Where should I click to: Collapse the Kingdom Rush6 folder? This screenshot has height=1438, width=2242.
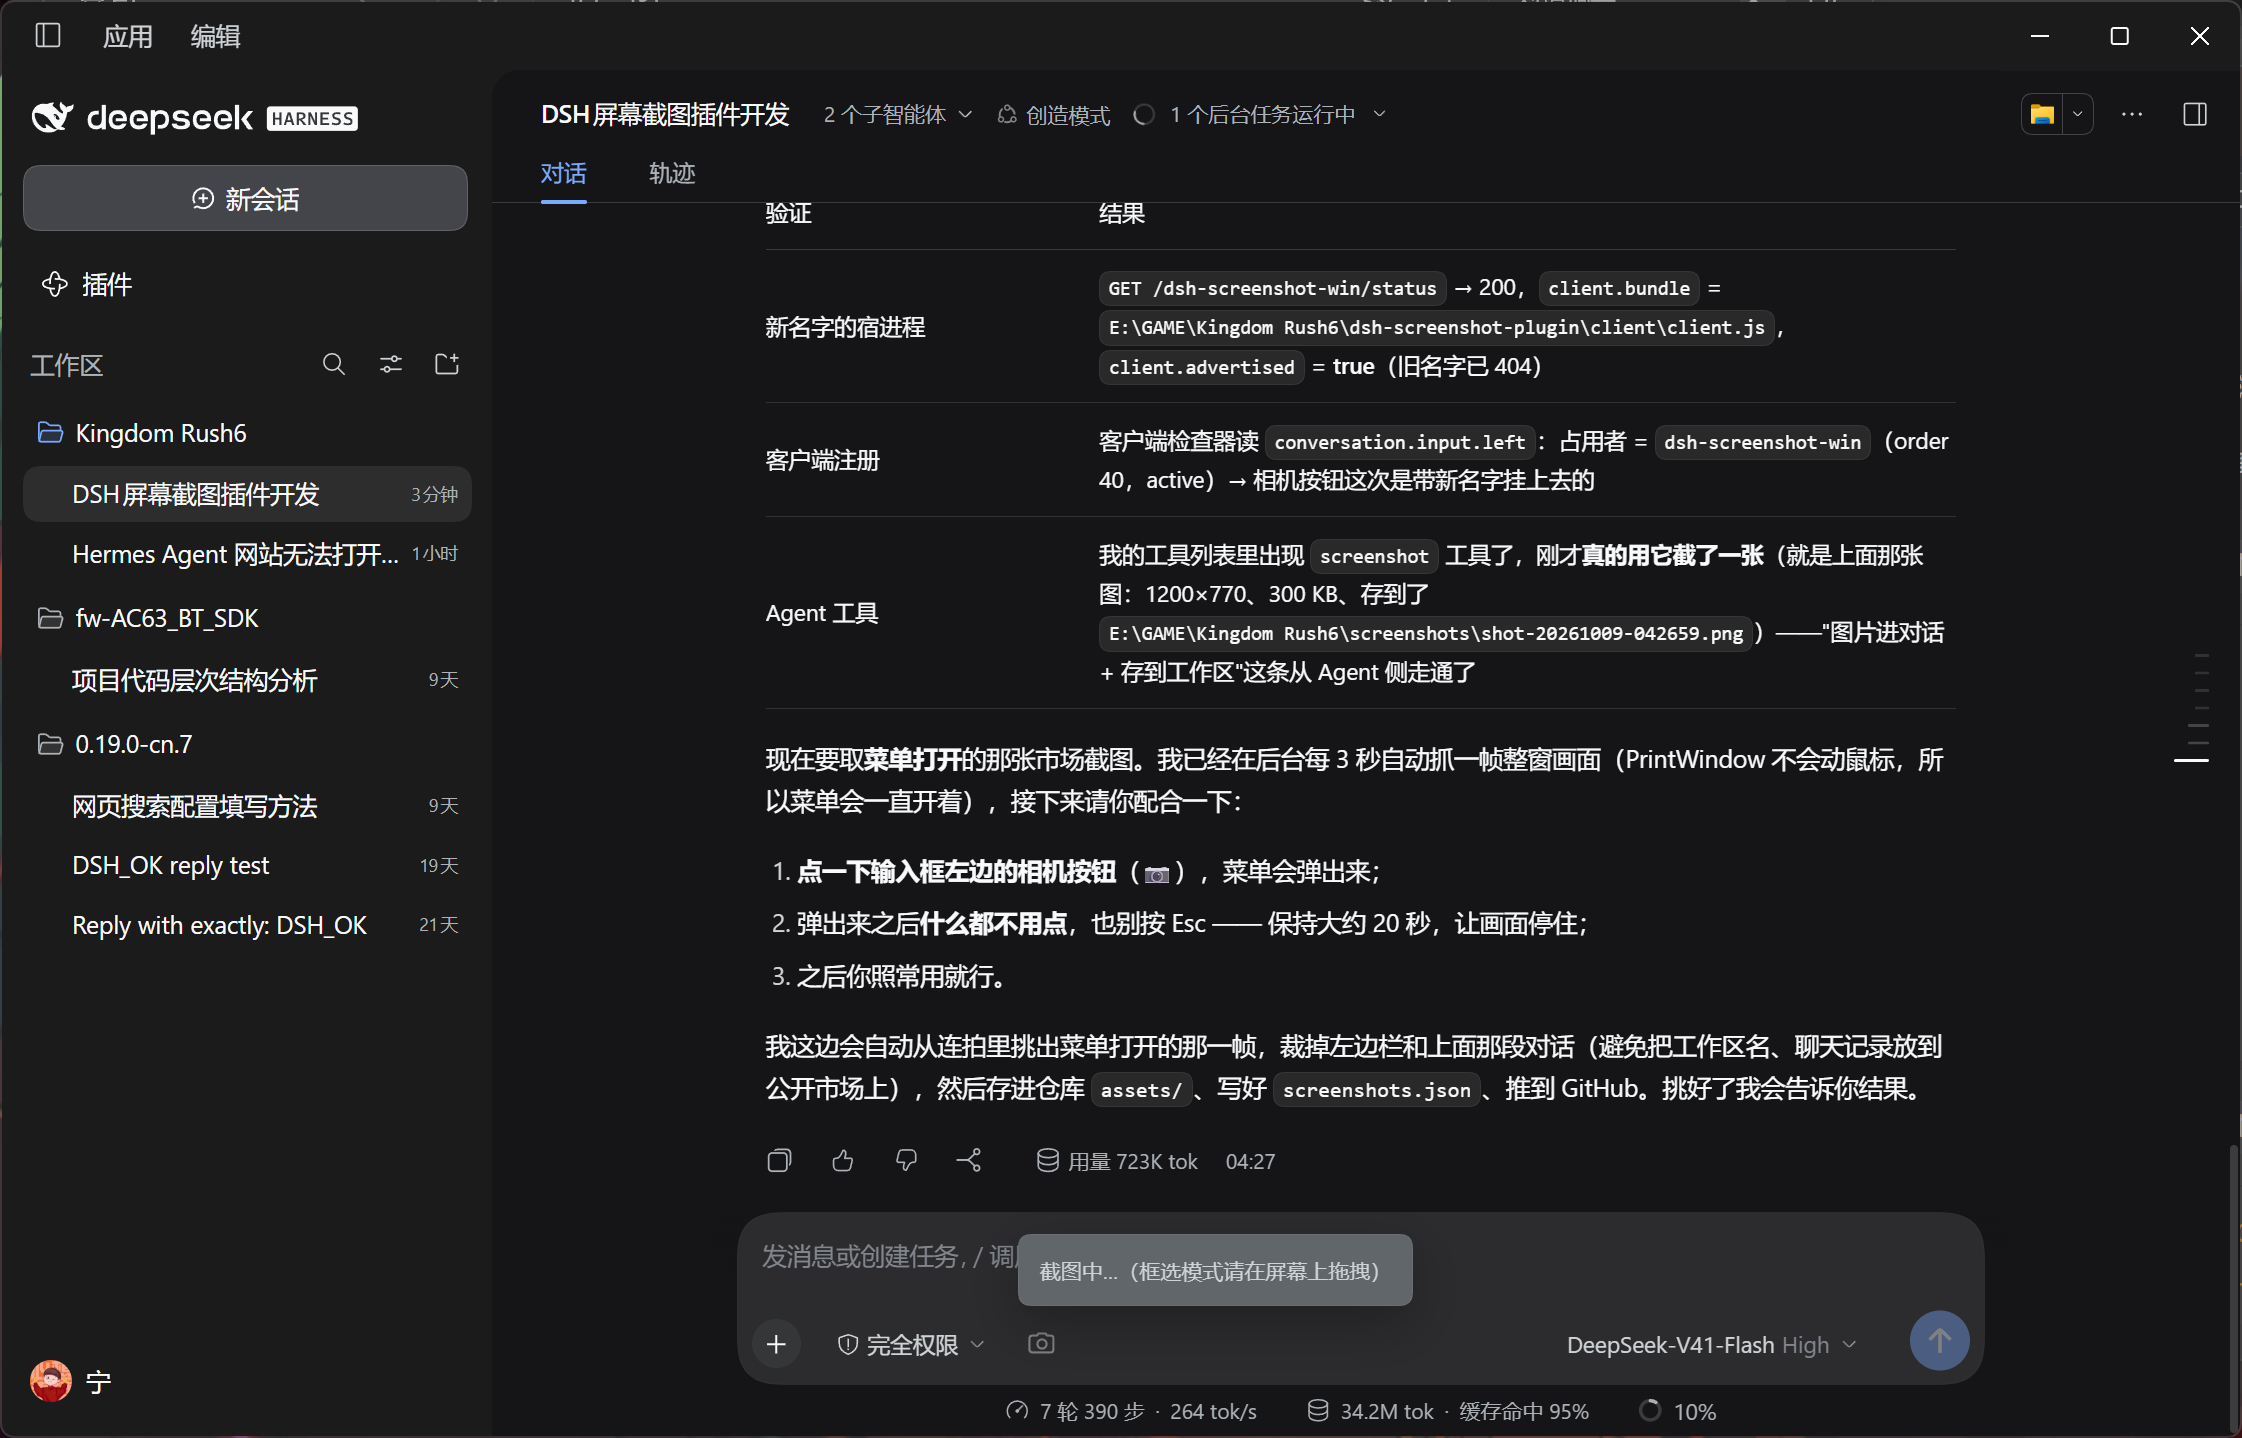tap(143, 433)
